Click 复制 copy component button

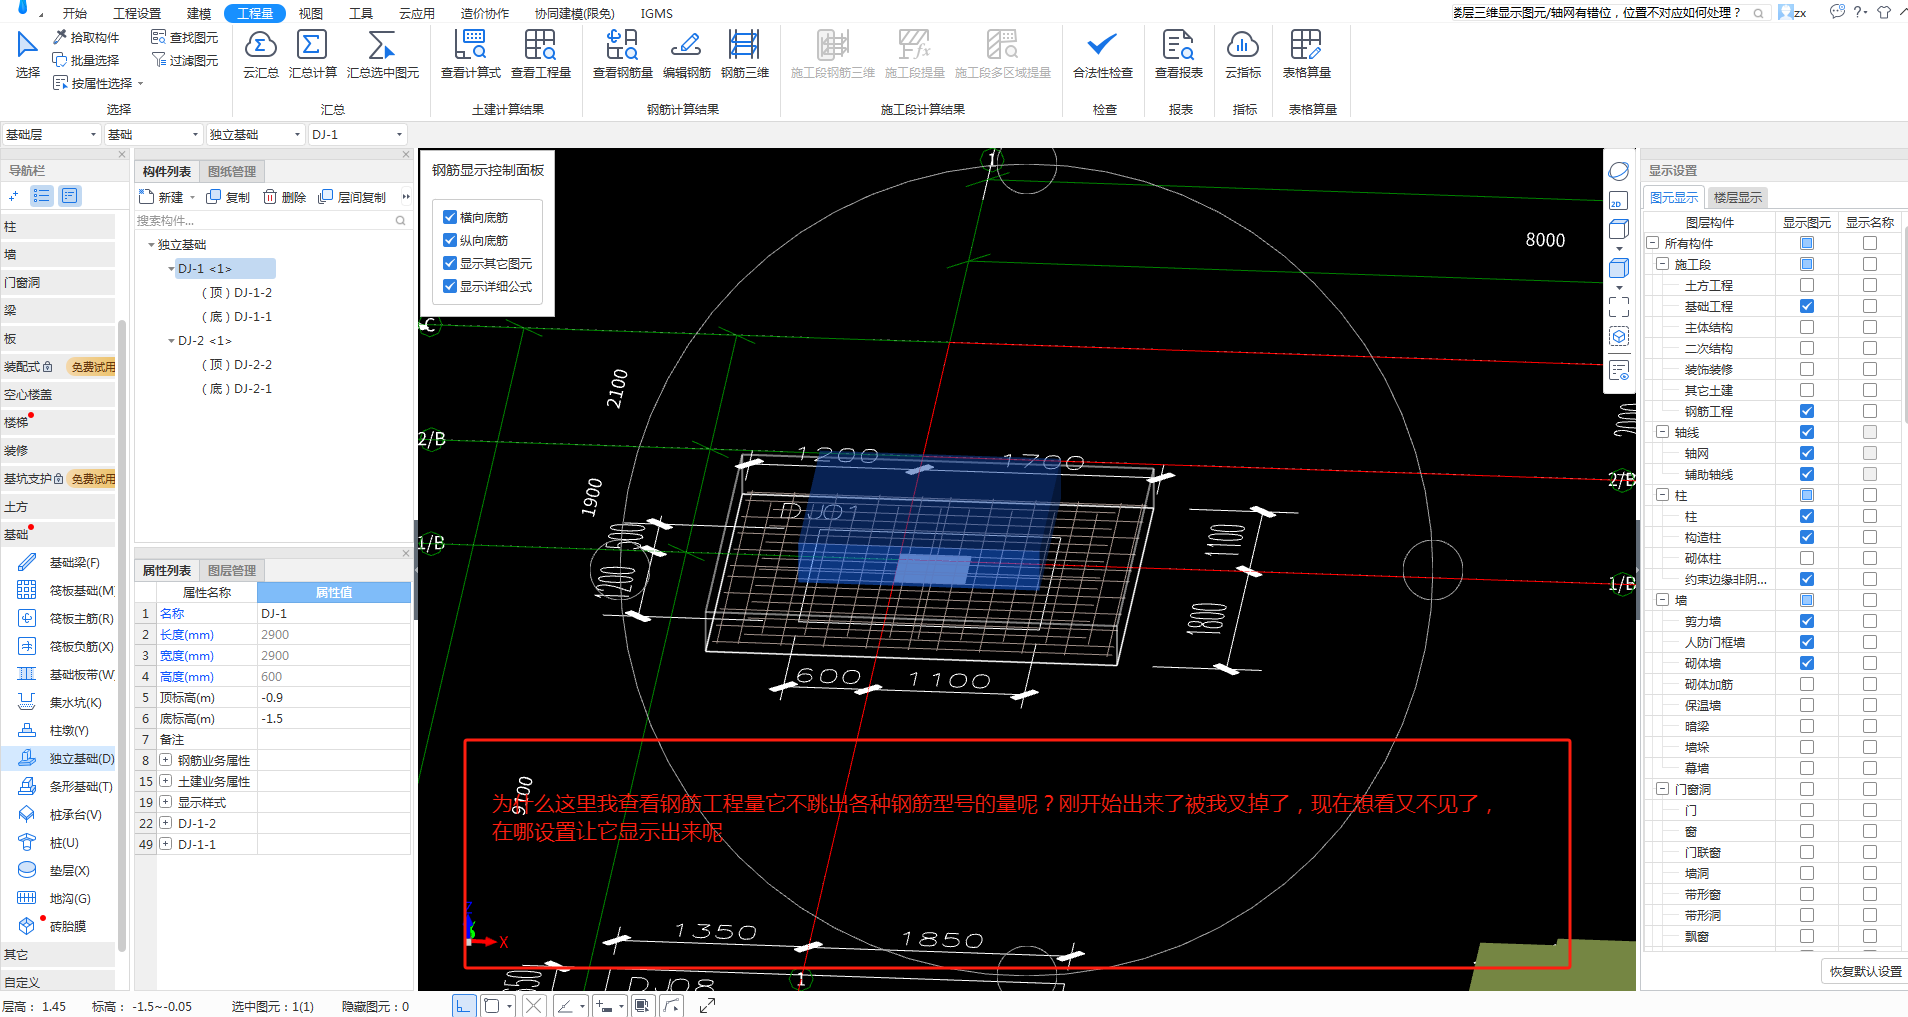point(228,197)
